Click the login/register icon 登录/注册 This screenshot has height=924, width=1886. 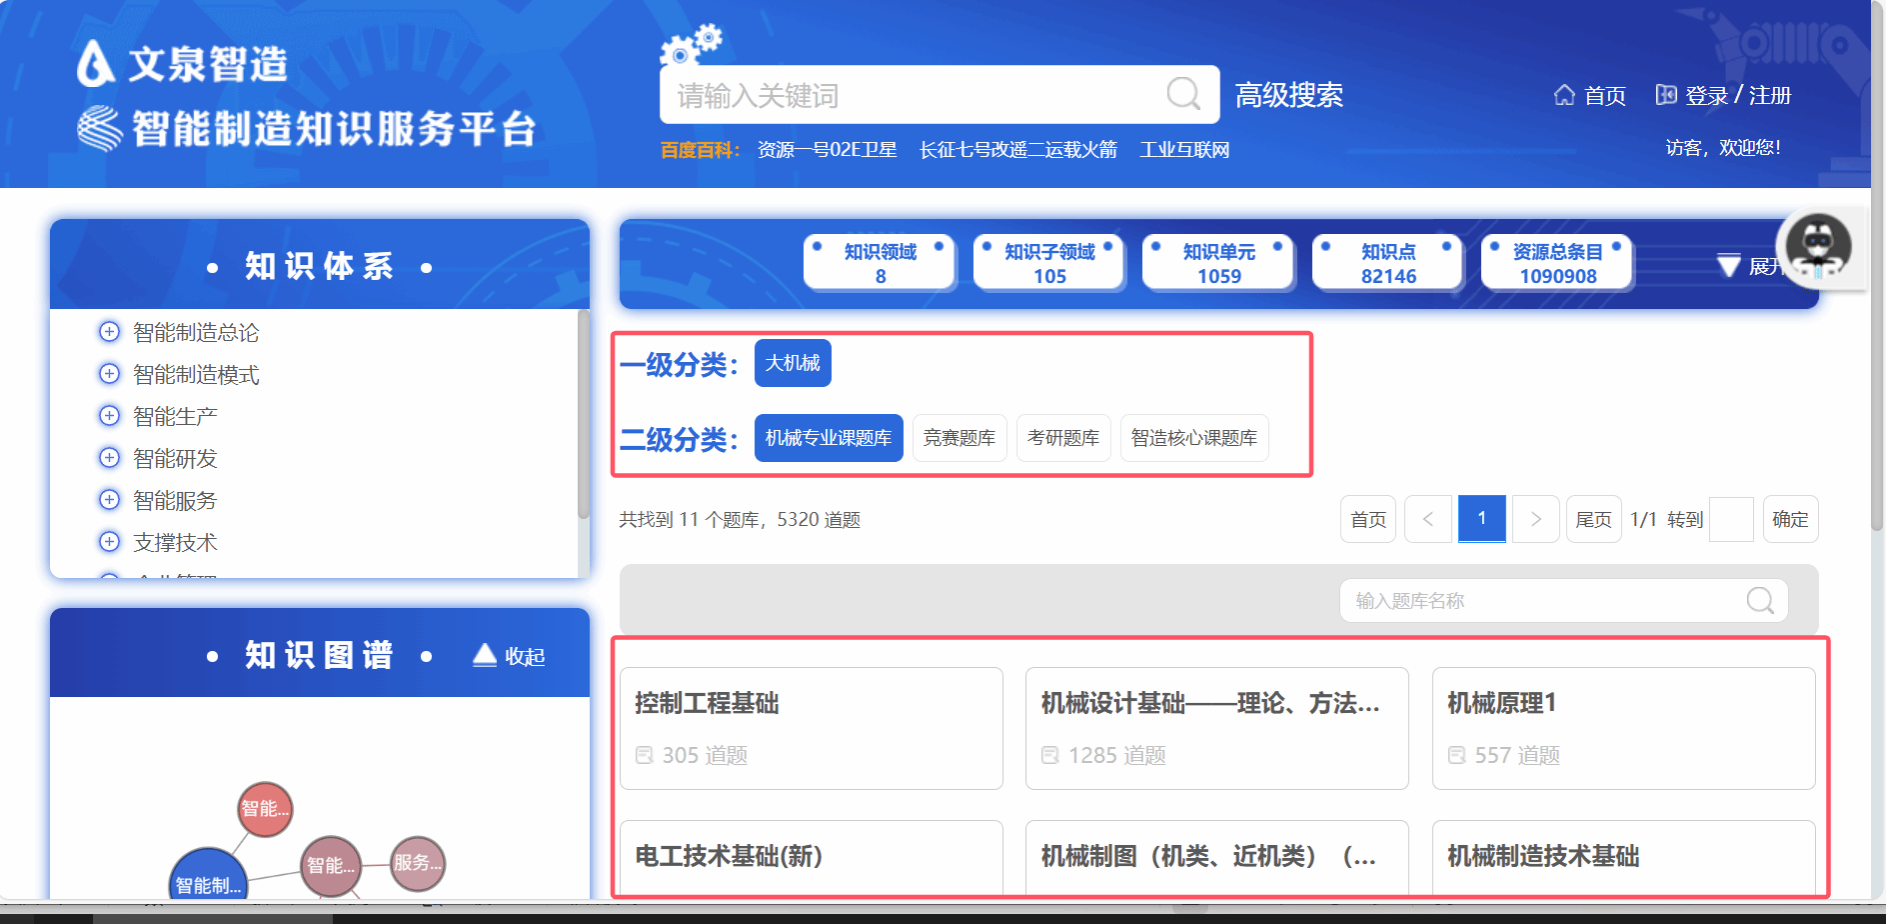[x=1666, y=95]
